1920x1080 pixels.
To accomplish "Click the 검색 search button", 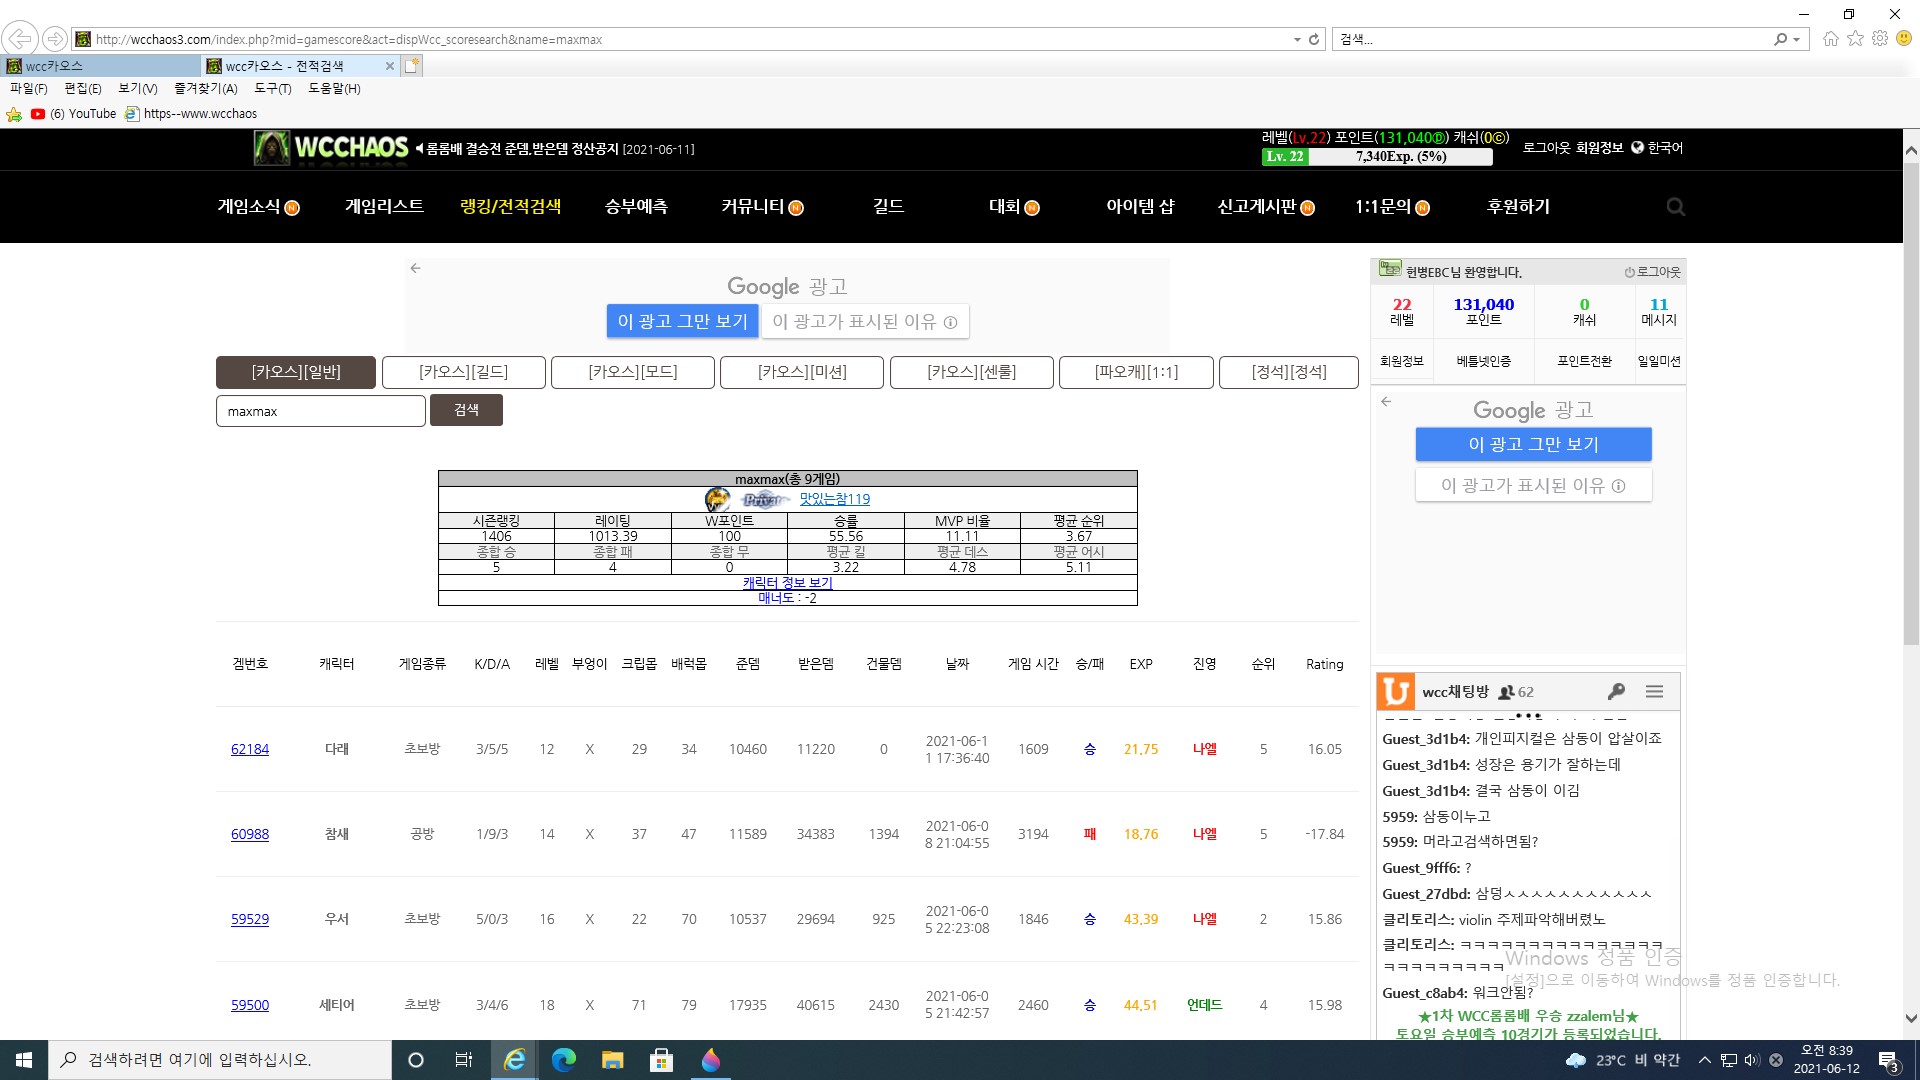I will [466, 410].
